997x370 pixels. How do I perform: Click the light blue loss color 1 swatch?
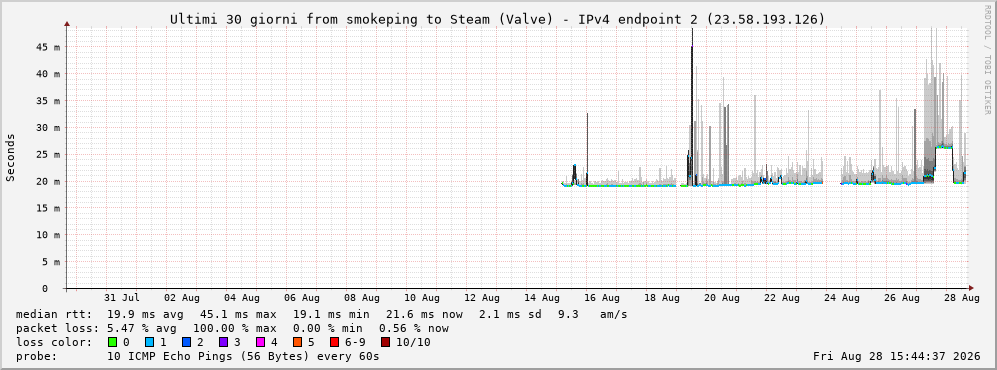tap(149, 342)
